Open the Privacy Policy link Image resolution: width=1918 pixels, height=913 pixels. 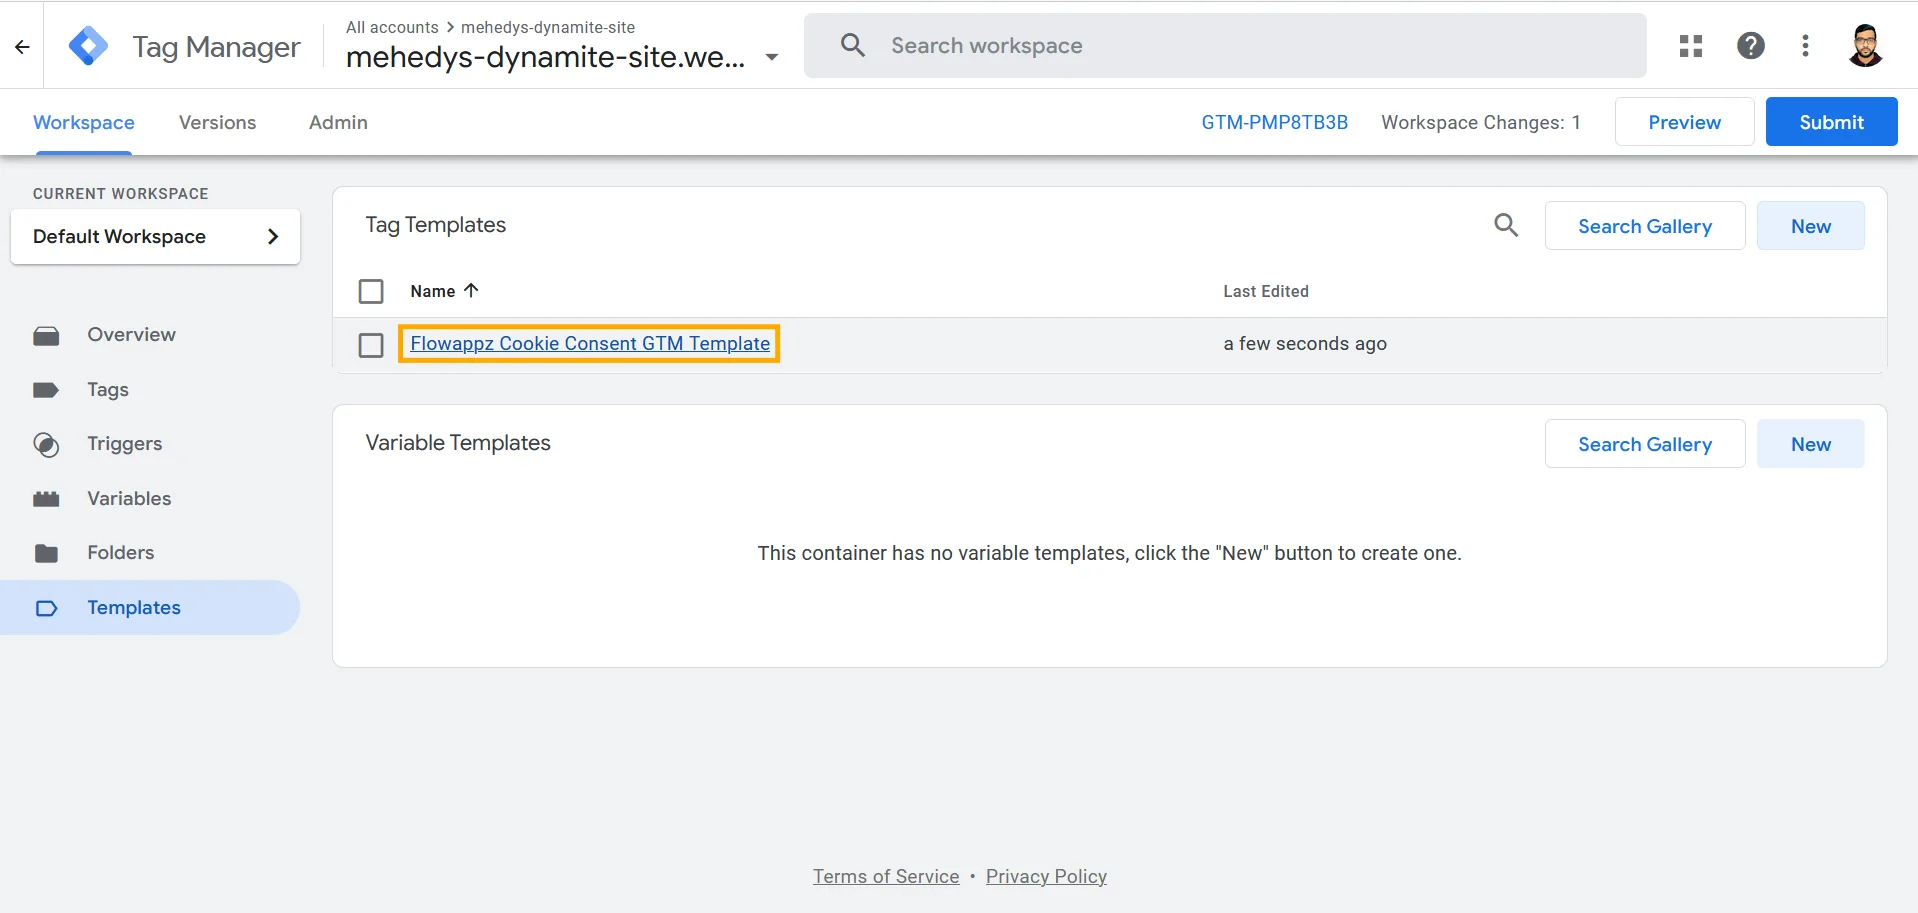(x=1046, y=877)
